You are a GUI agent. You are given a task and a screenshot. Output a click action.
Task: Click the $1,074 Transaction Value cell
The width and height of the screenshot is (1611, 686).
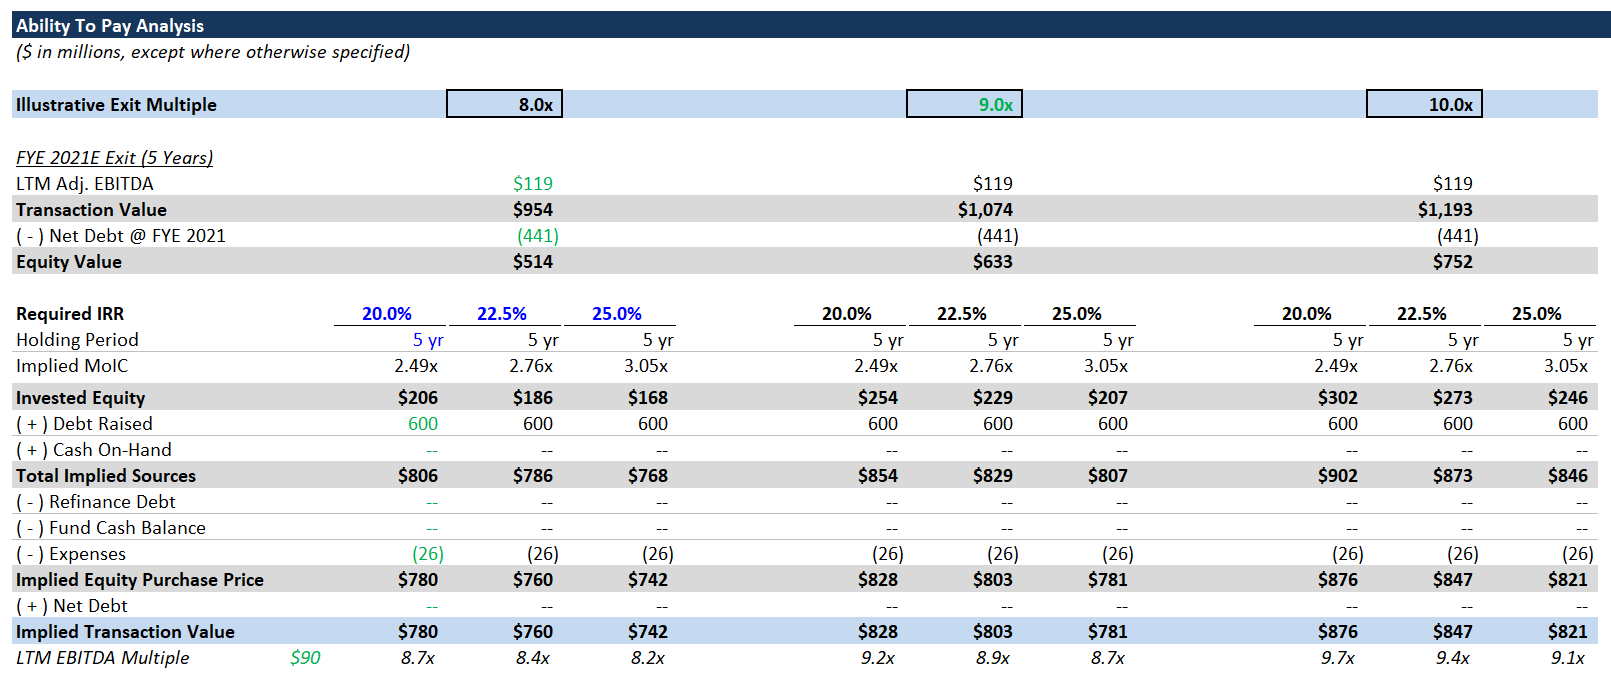pos(985,210)
